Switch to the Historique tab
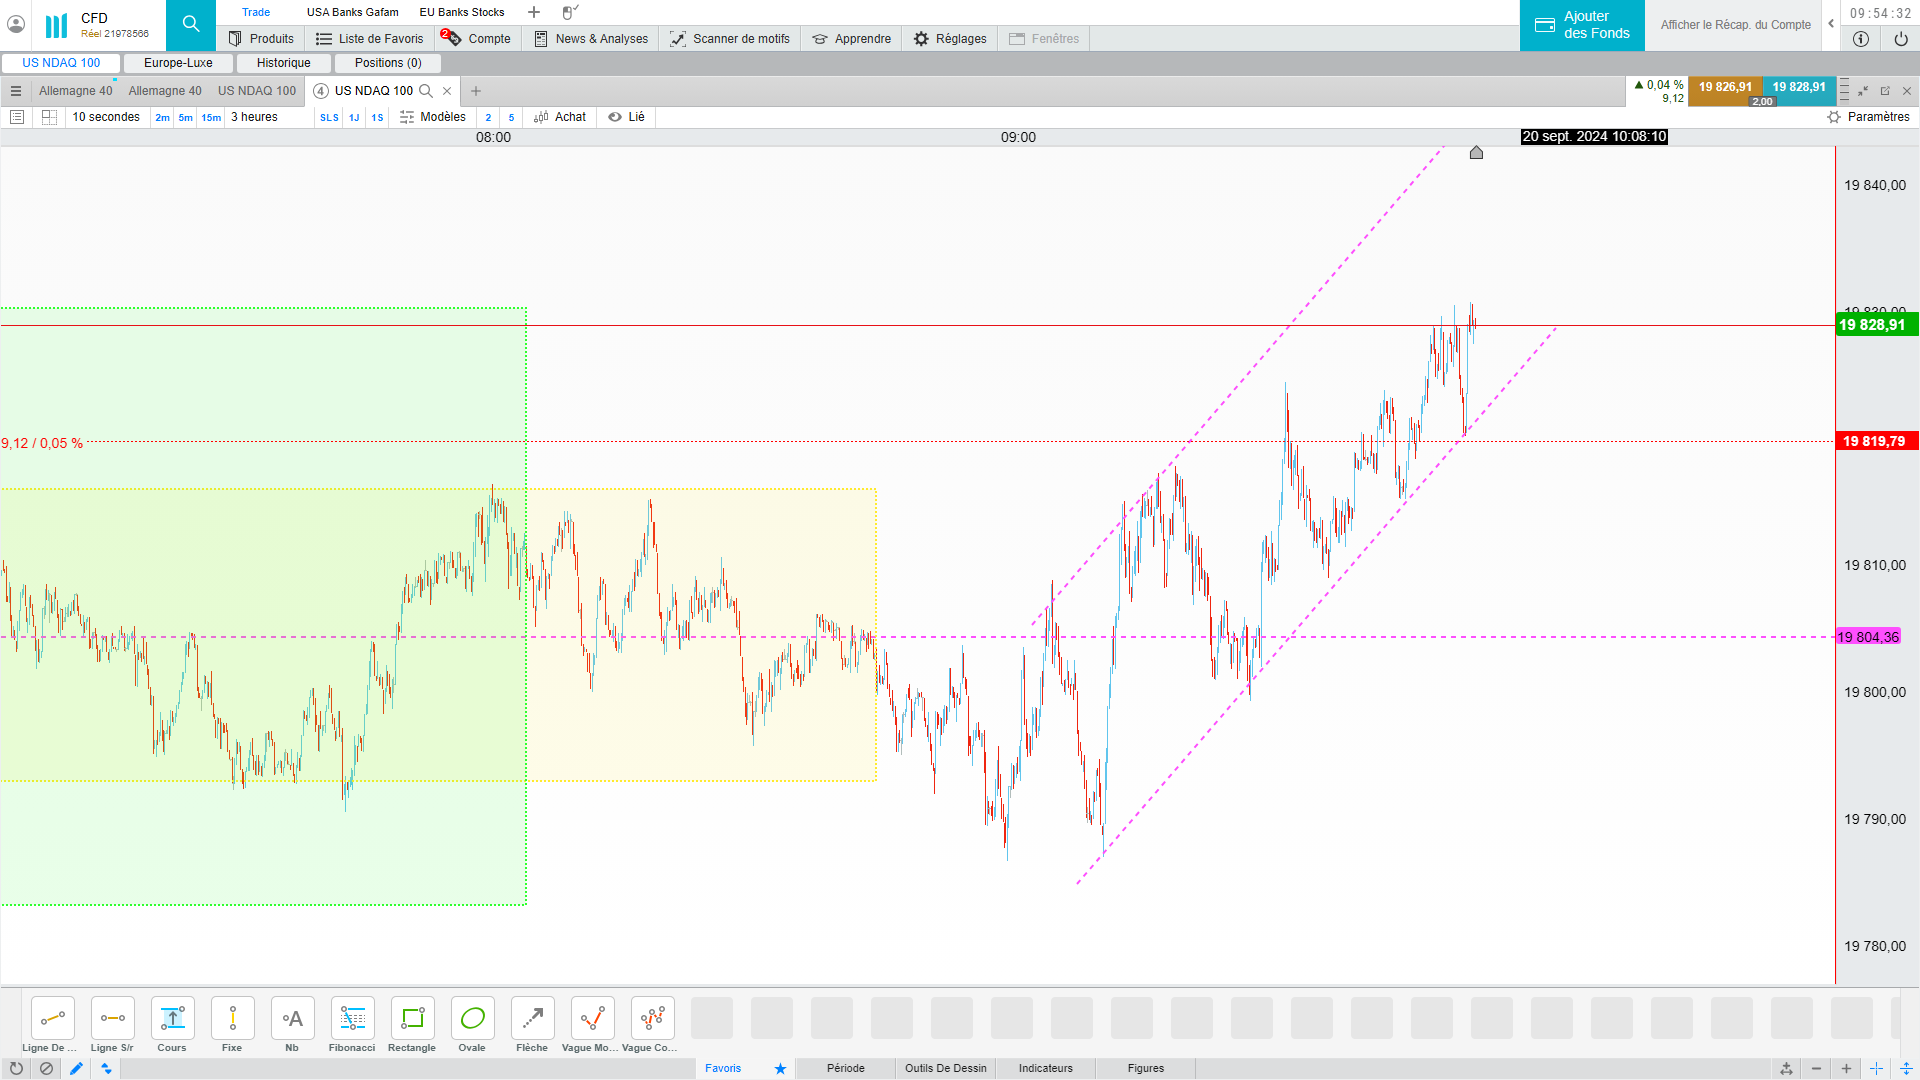This screenshot has width=1920, height=1080. click(x=283, y=63)
